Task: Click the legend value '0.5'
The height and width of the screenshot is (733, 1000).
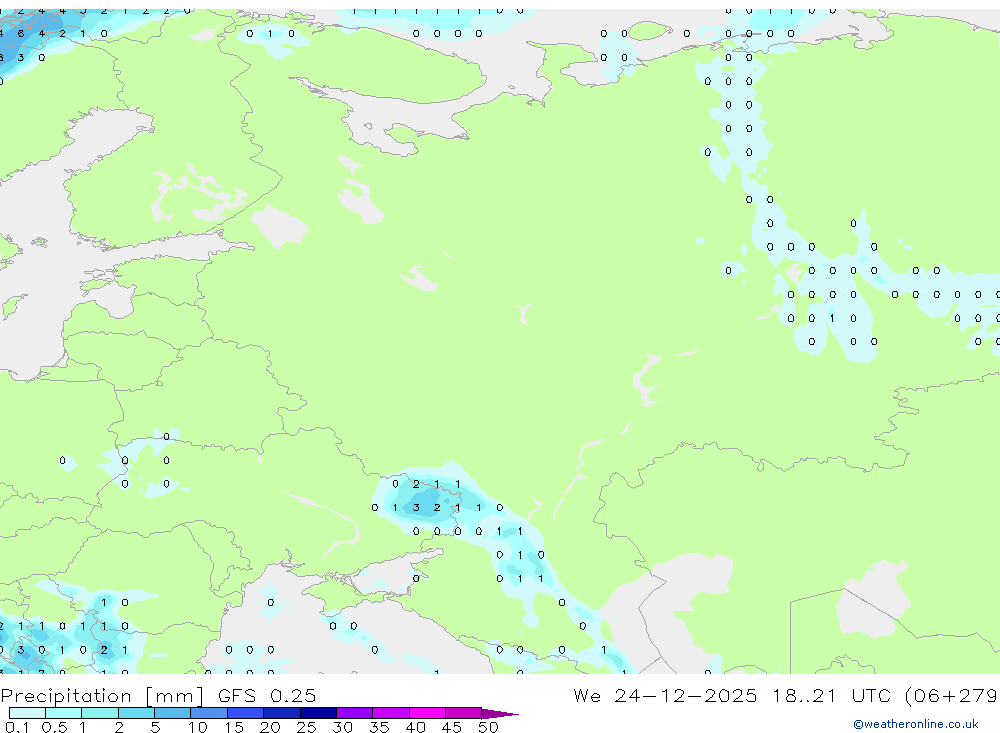Action: (54, 727)
